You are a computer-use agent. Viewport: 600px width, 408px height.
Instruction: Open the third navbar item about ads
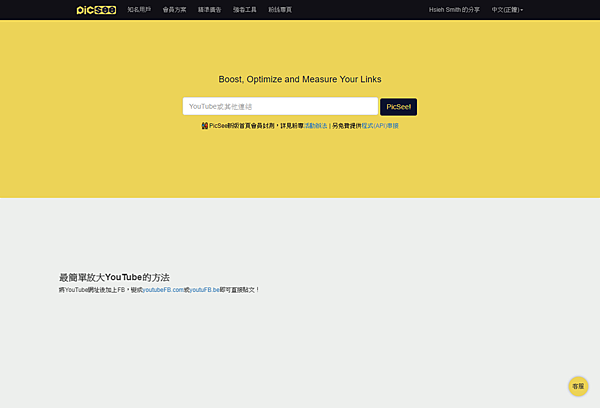pos(210,10)
